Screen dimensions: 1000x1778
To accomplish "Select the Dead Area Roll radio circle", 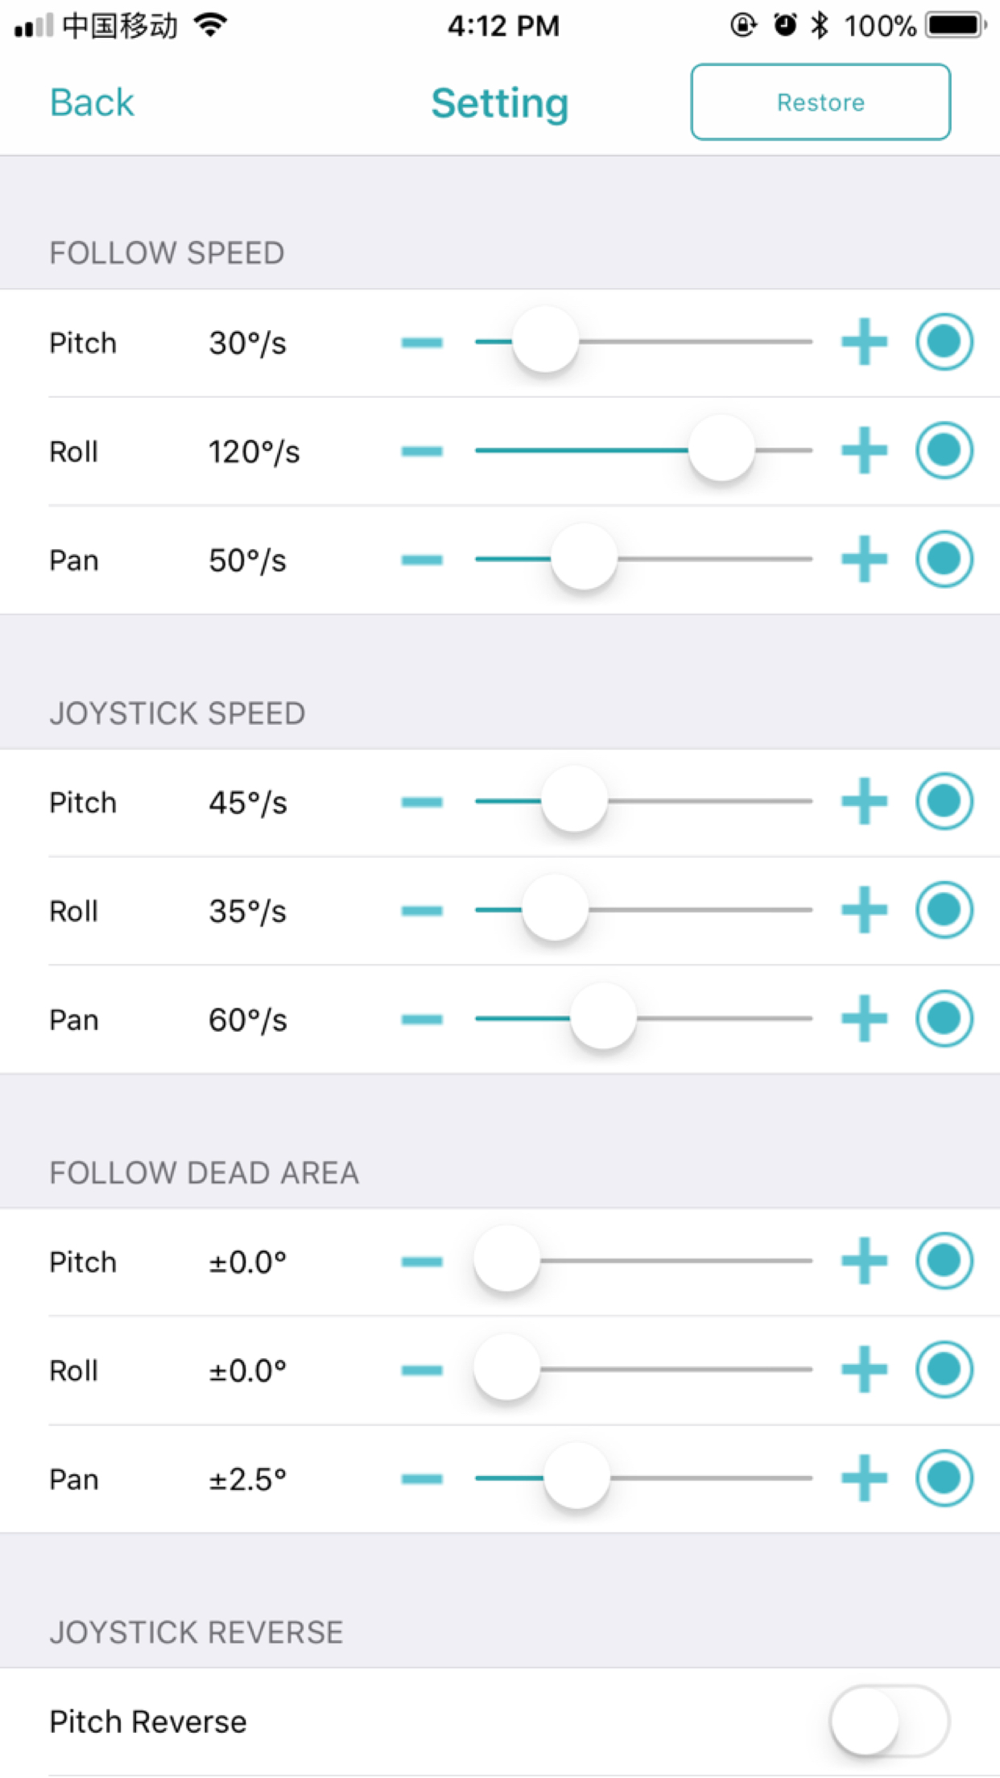I will [944, 1369].
